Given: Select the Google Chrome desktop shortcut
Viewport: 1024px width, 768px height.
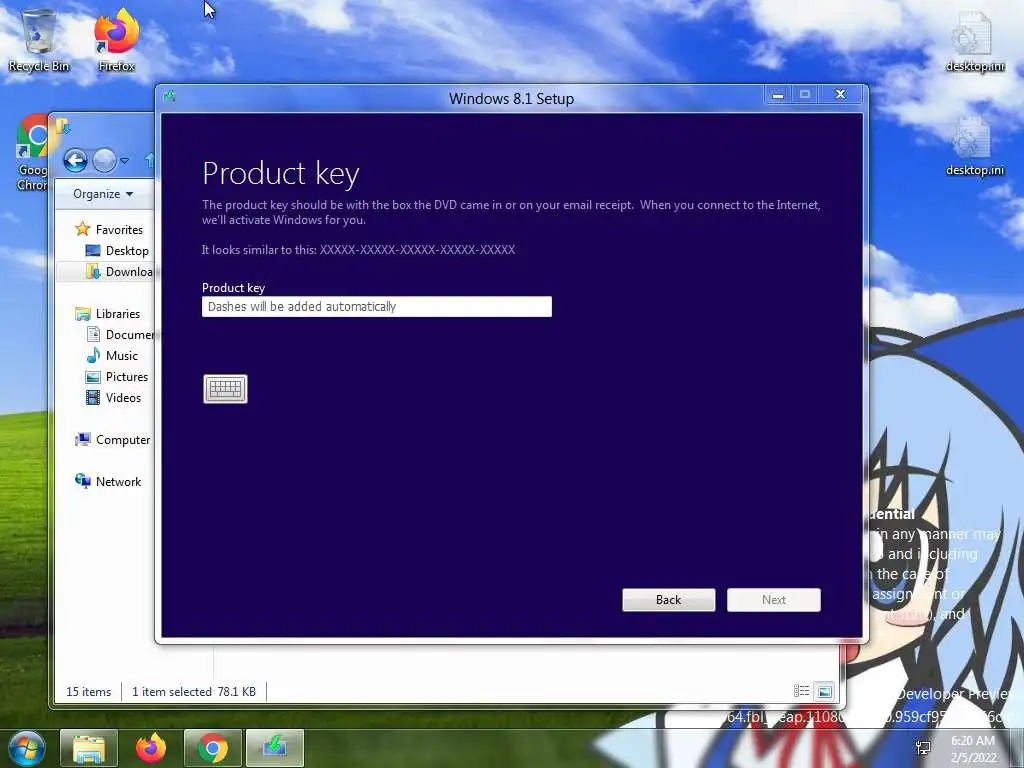Looking at the screenshot, I should coord(31,152).
